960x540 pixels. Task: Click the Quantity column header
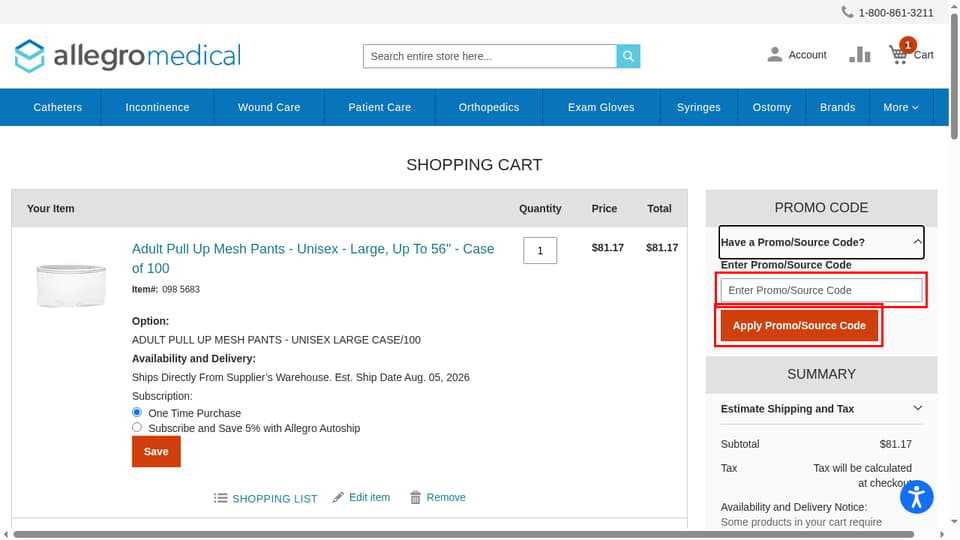pyautogui.click(x=540, y=208)
